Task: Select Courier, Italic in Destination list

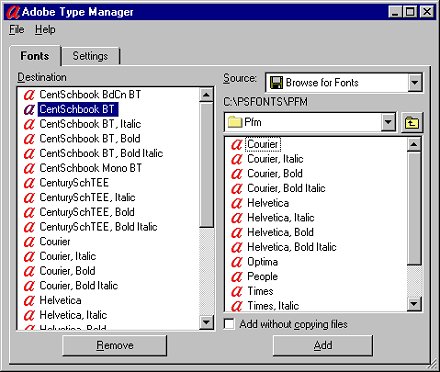Action: 68,256
